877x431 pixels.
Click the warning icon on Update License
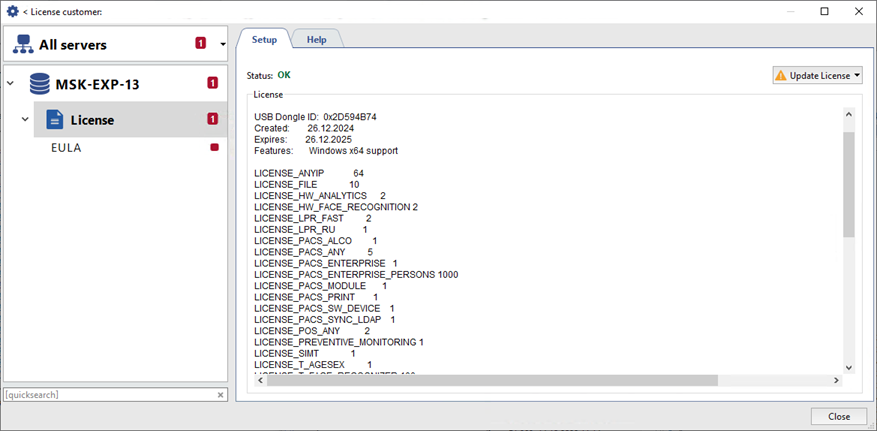[781, 76]
